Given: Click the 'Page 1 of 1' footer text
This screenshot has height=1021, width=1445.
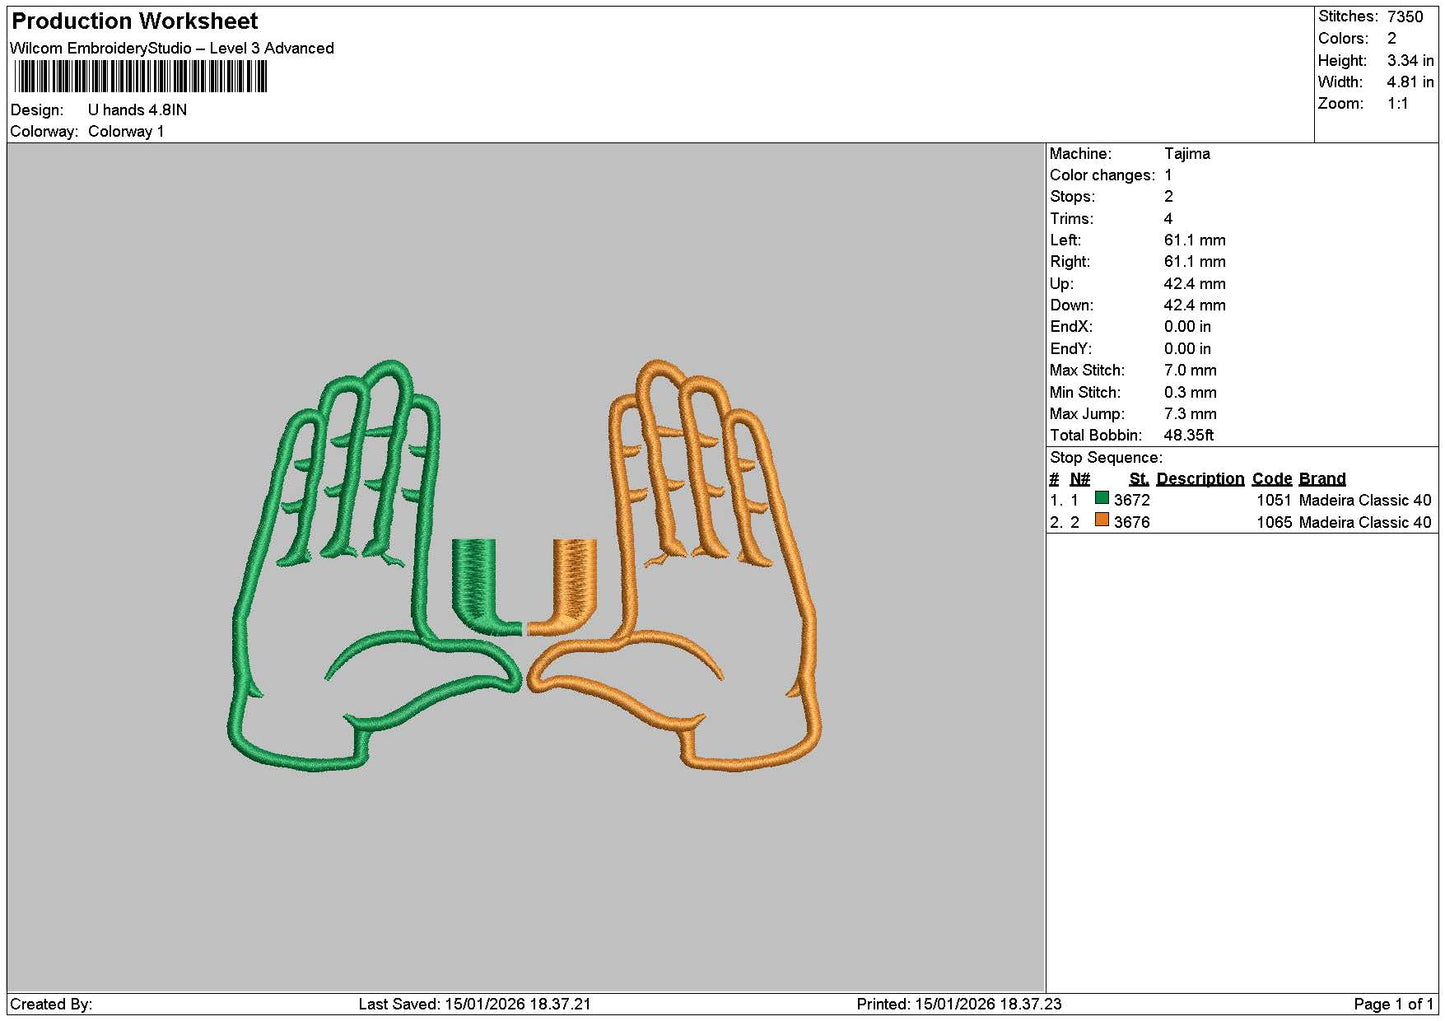Looking at the screenshot, I should 1394,1004.
